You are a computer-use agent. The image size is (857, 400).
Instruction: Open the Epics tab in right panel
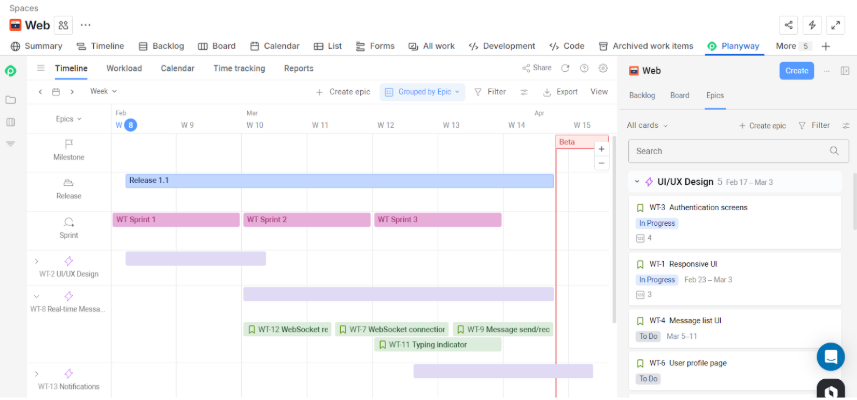click(715, 95)
